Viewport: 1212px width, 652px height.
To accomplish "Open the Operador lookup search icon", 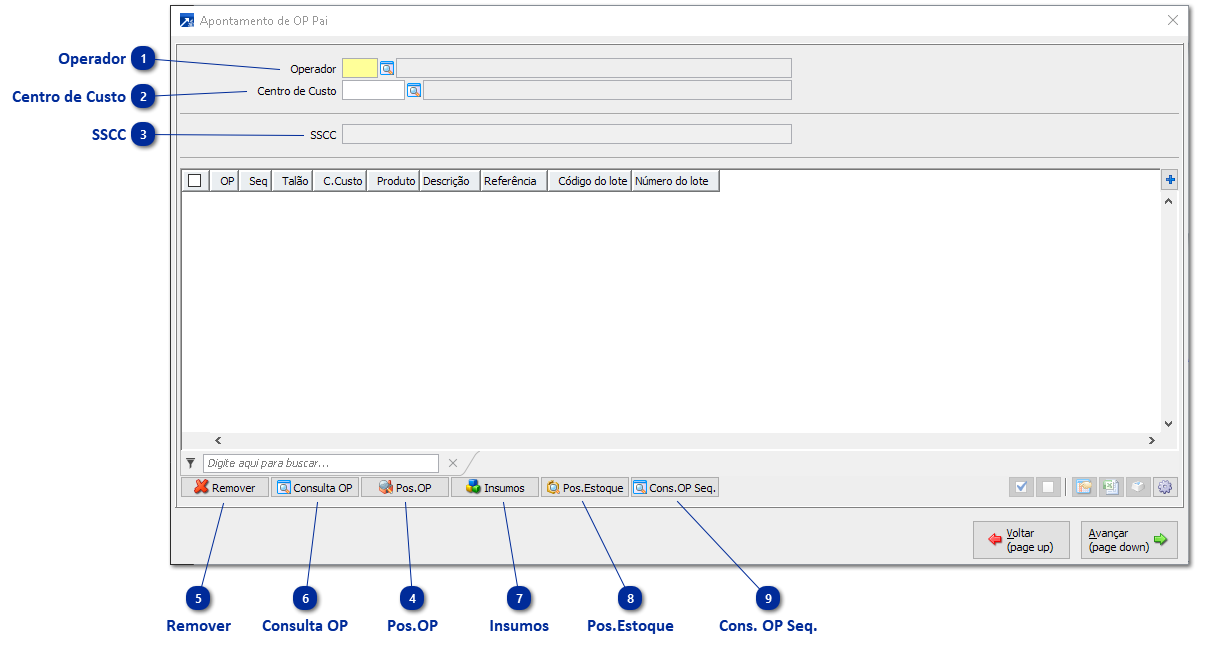I will (x=387, y=68).
